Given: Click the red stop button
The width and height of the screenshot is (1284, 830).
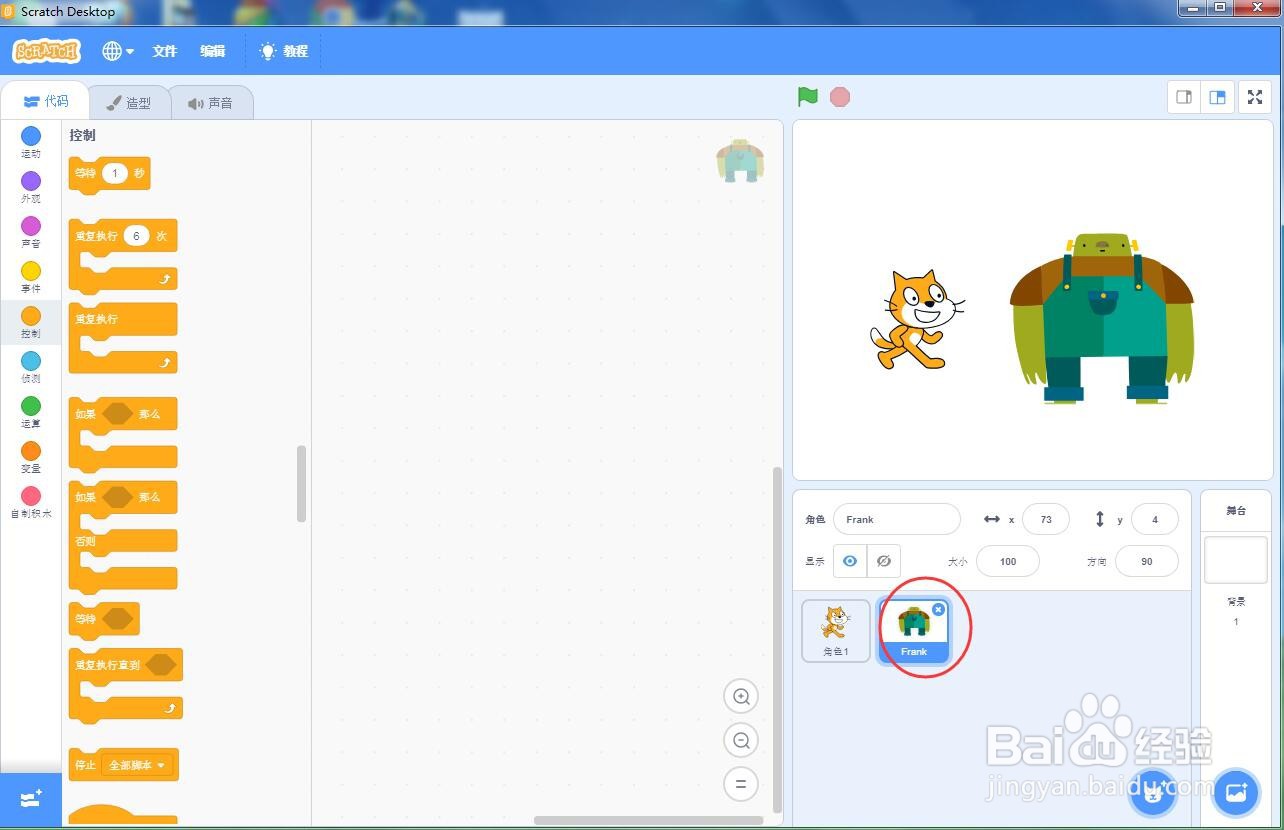Looking at the screenshot, I should pos(840,97).
